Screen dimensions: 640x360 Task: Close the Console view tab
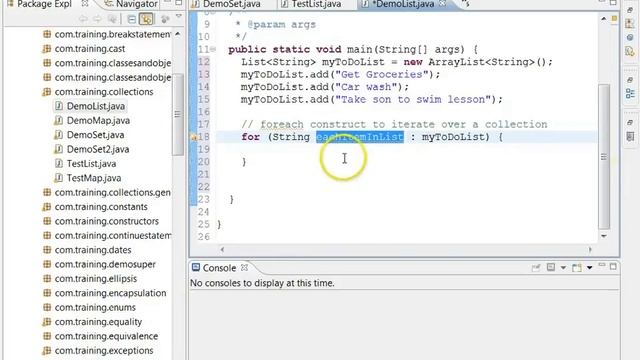pos(244,268)
